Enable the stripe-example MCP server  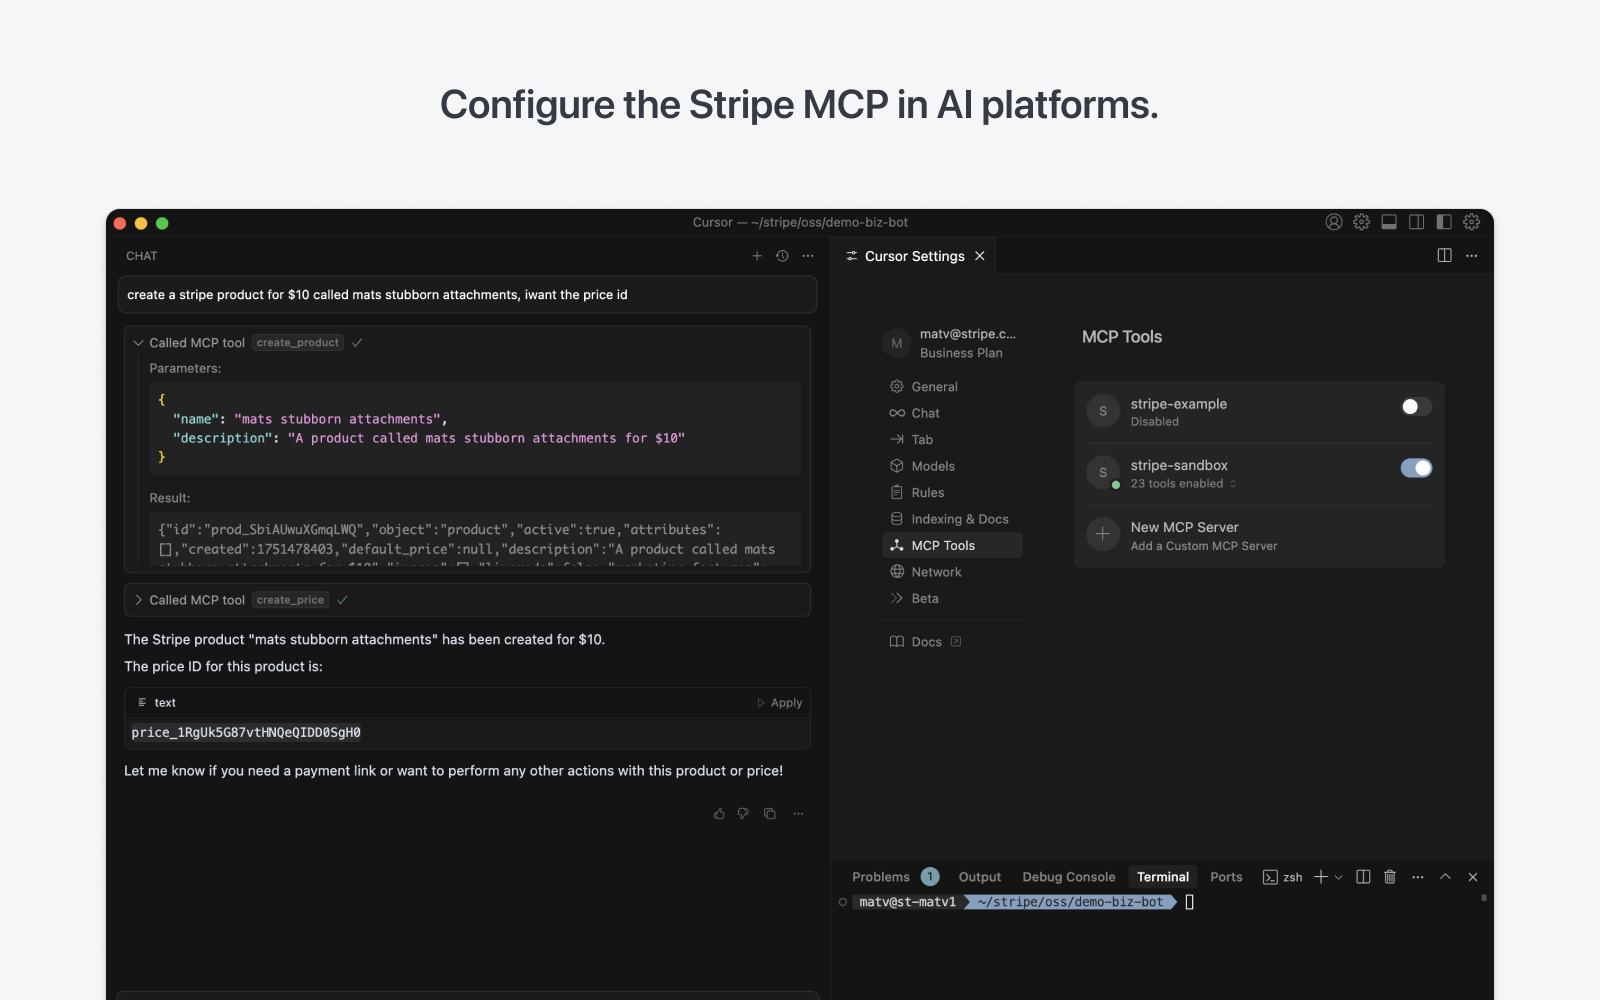pyautogui.click(x=1414, y=406)
